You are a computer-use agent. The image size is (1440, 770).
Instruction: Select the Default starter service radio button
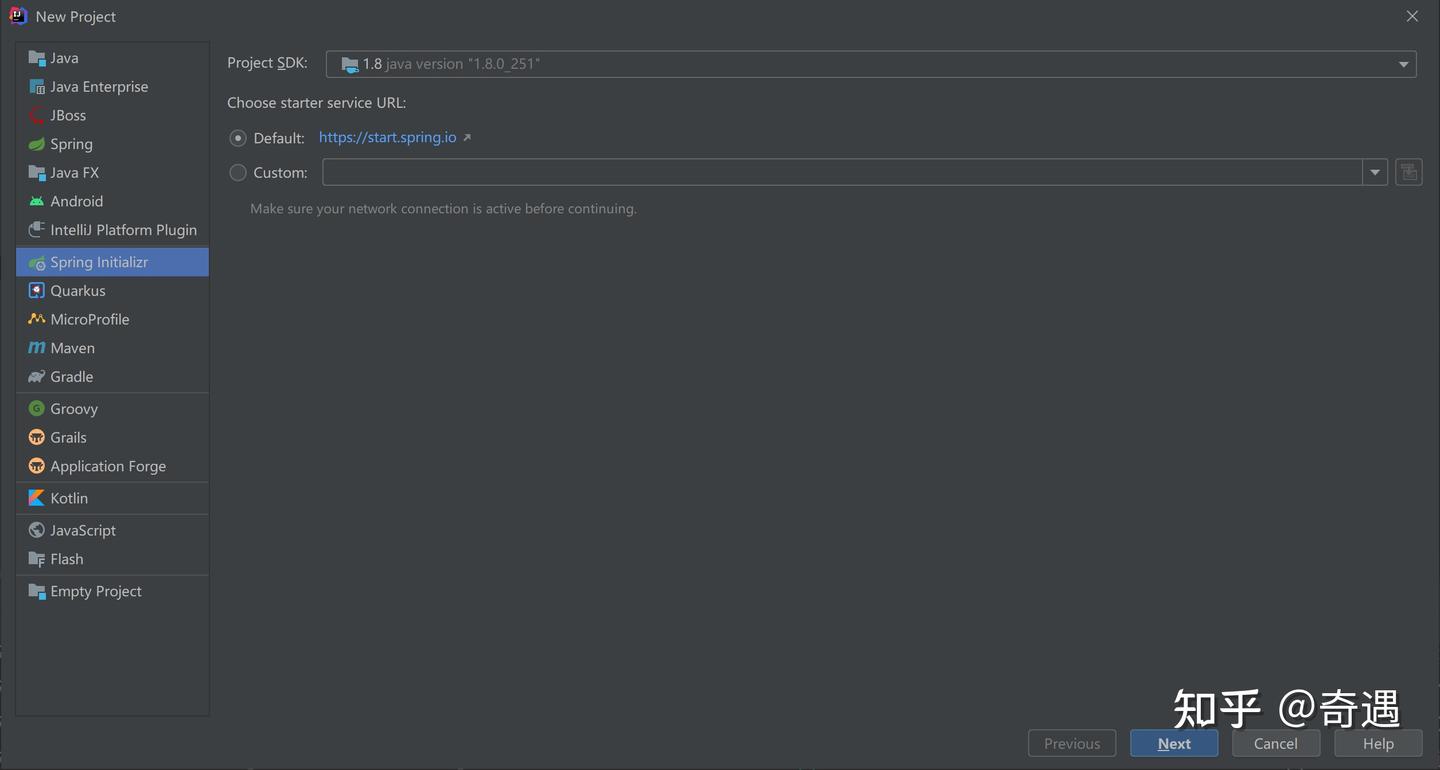point(238,137)
